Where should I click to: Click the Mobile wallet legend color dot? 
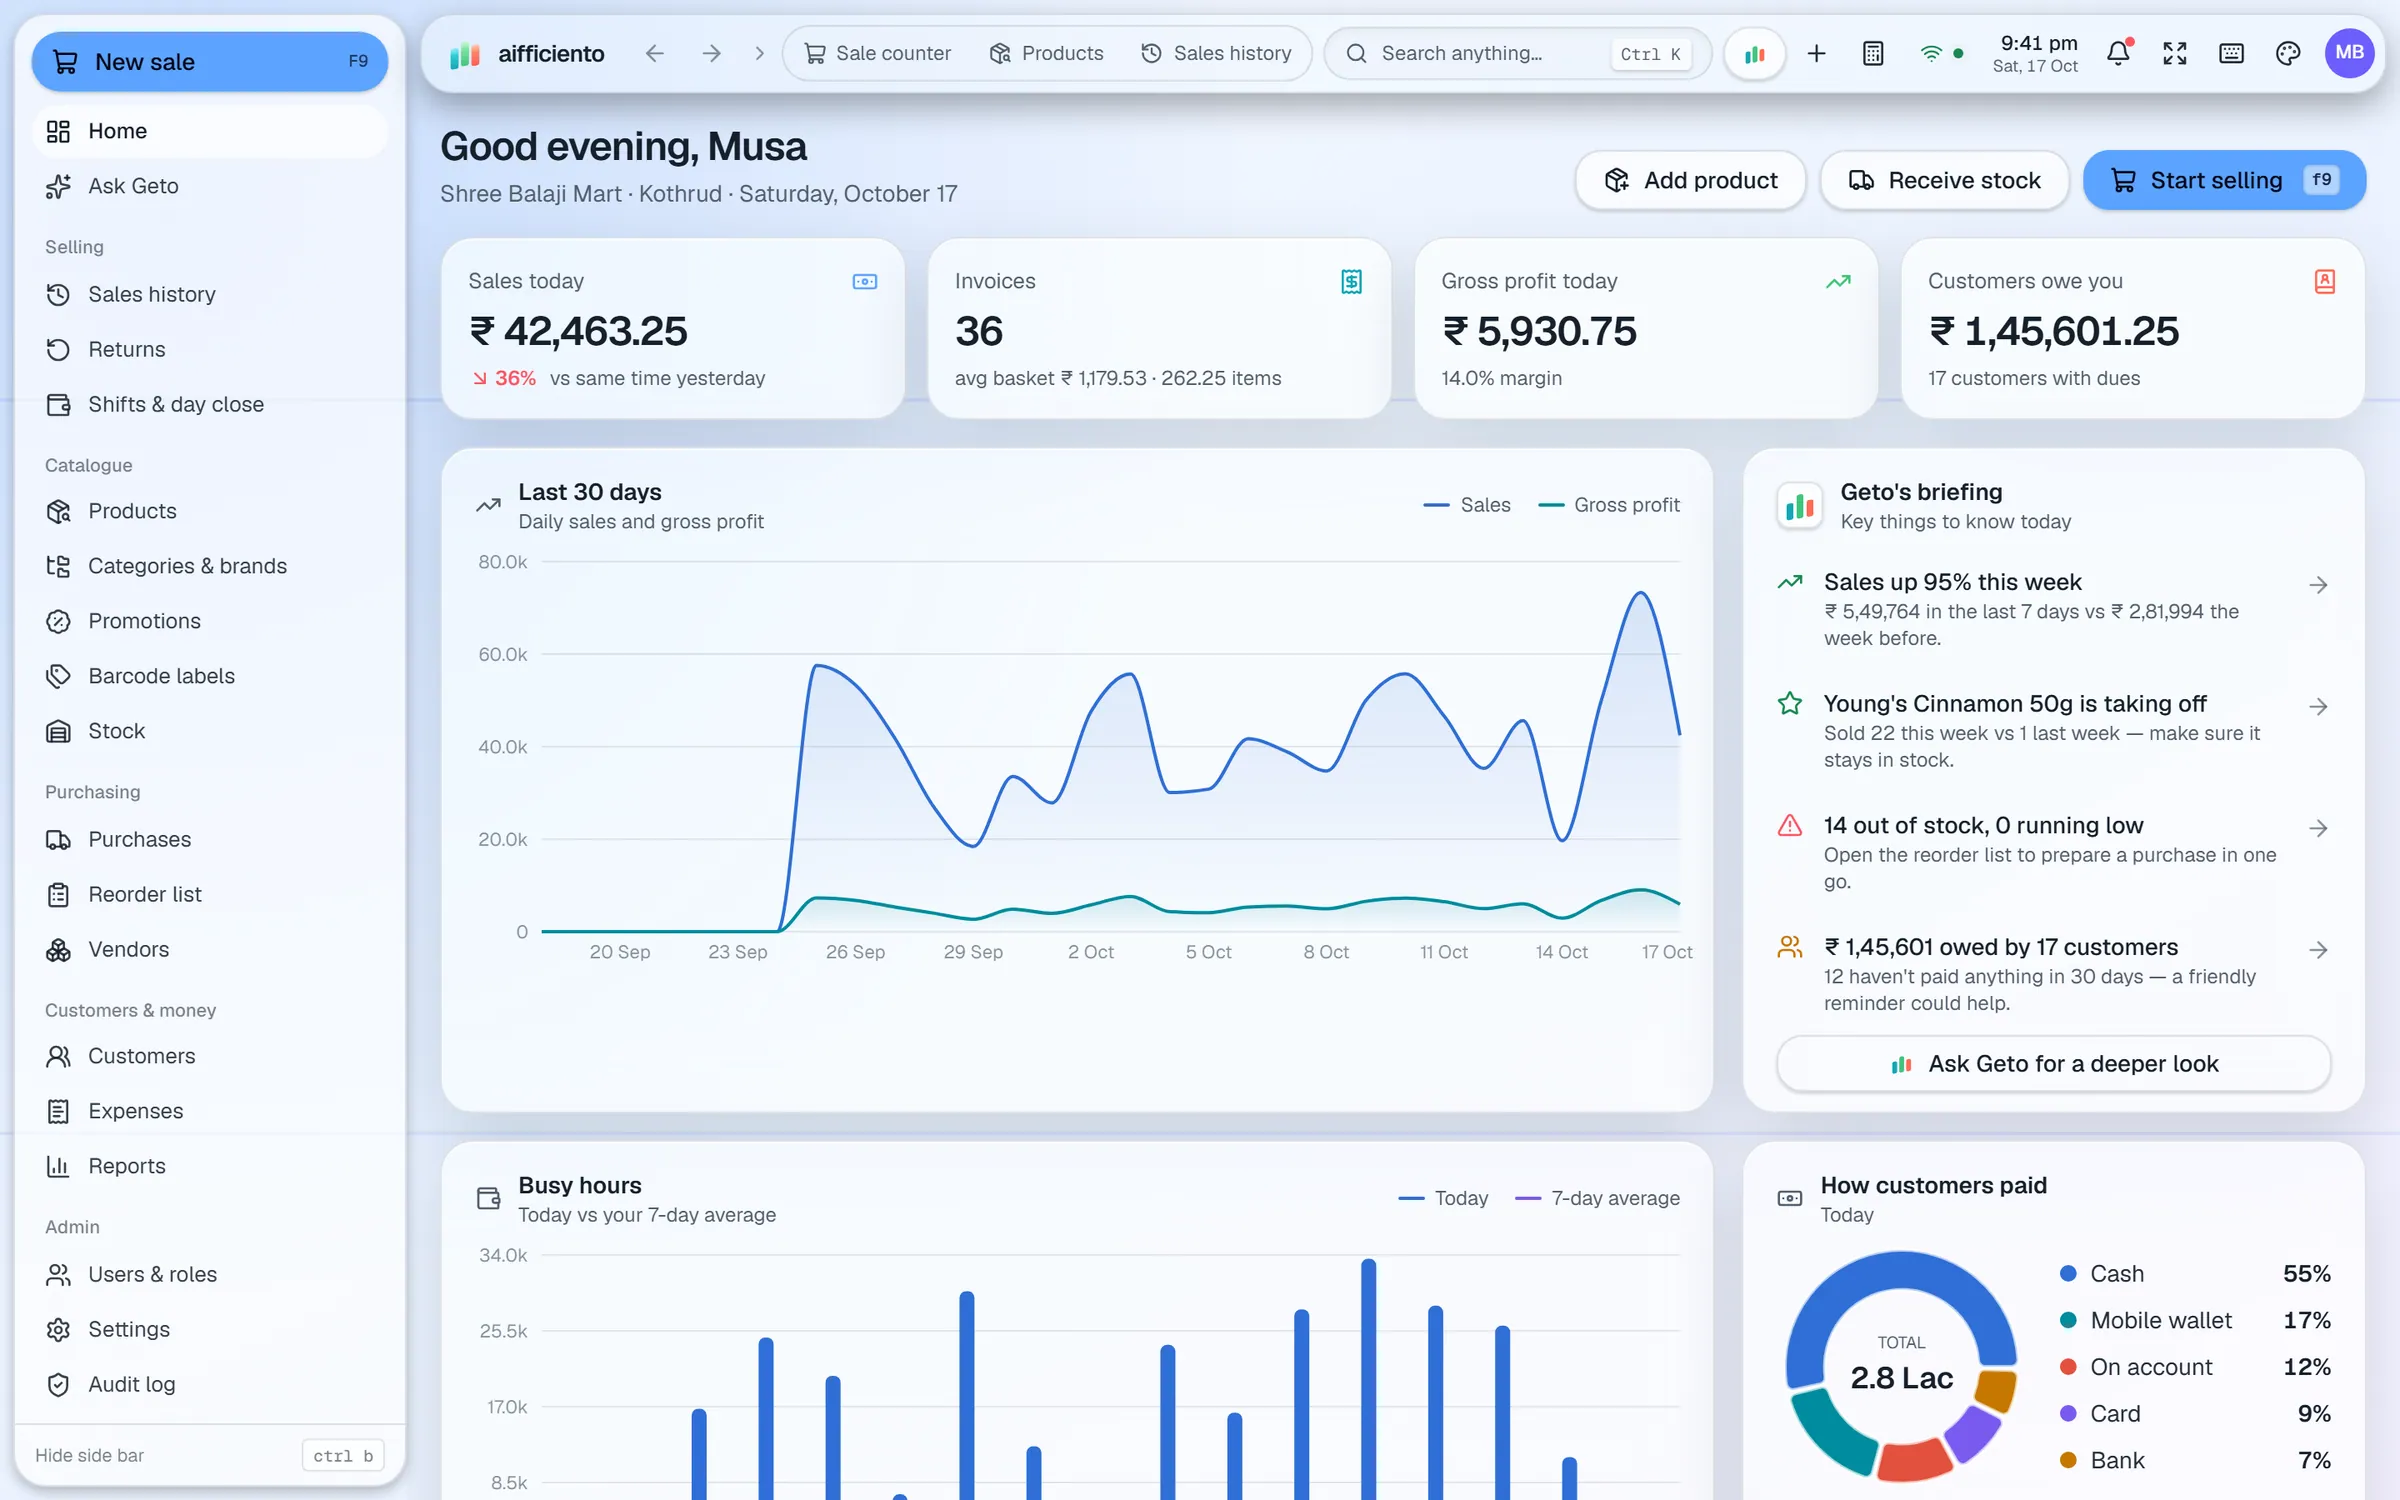2068,1321
